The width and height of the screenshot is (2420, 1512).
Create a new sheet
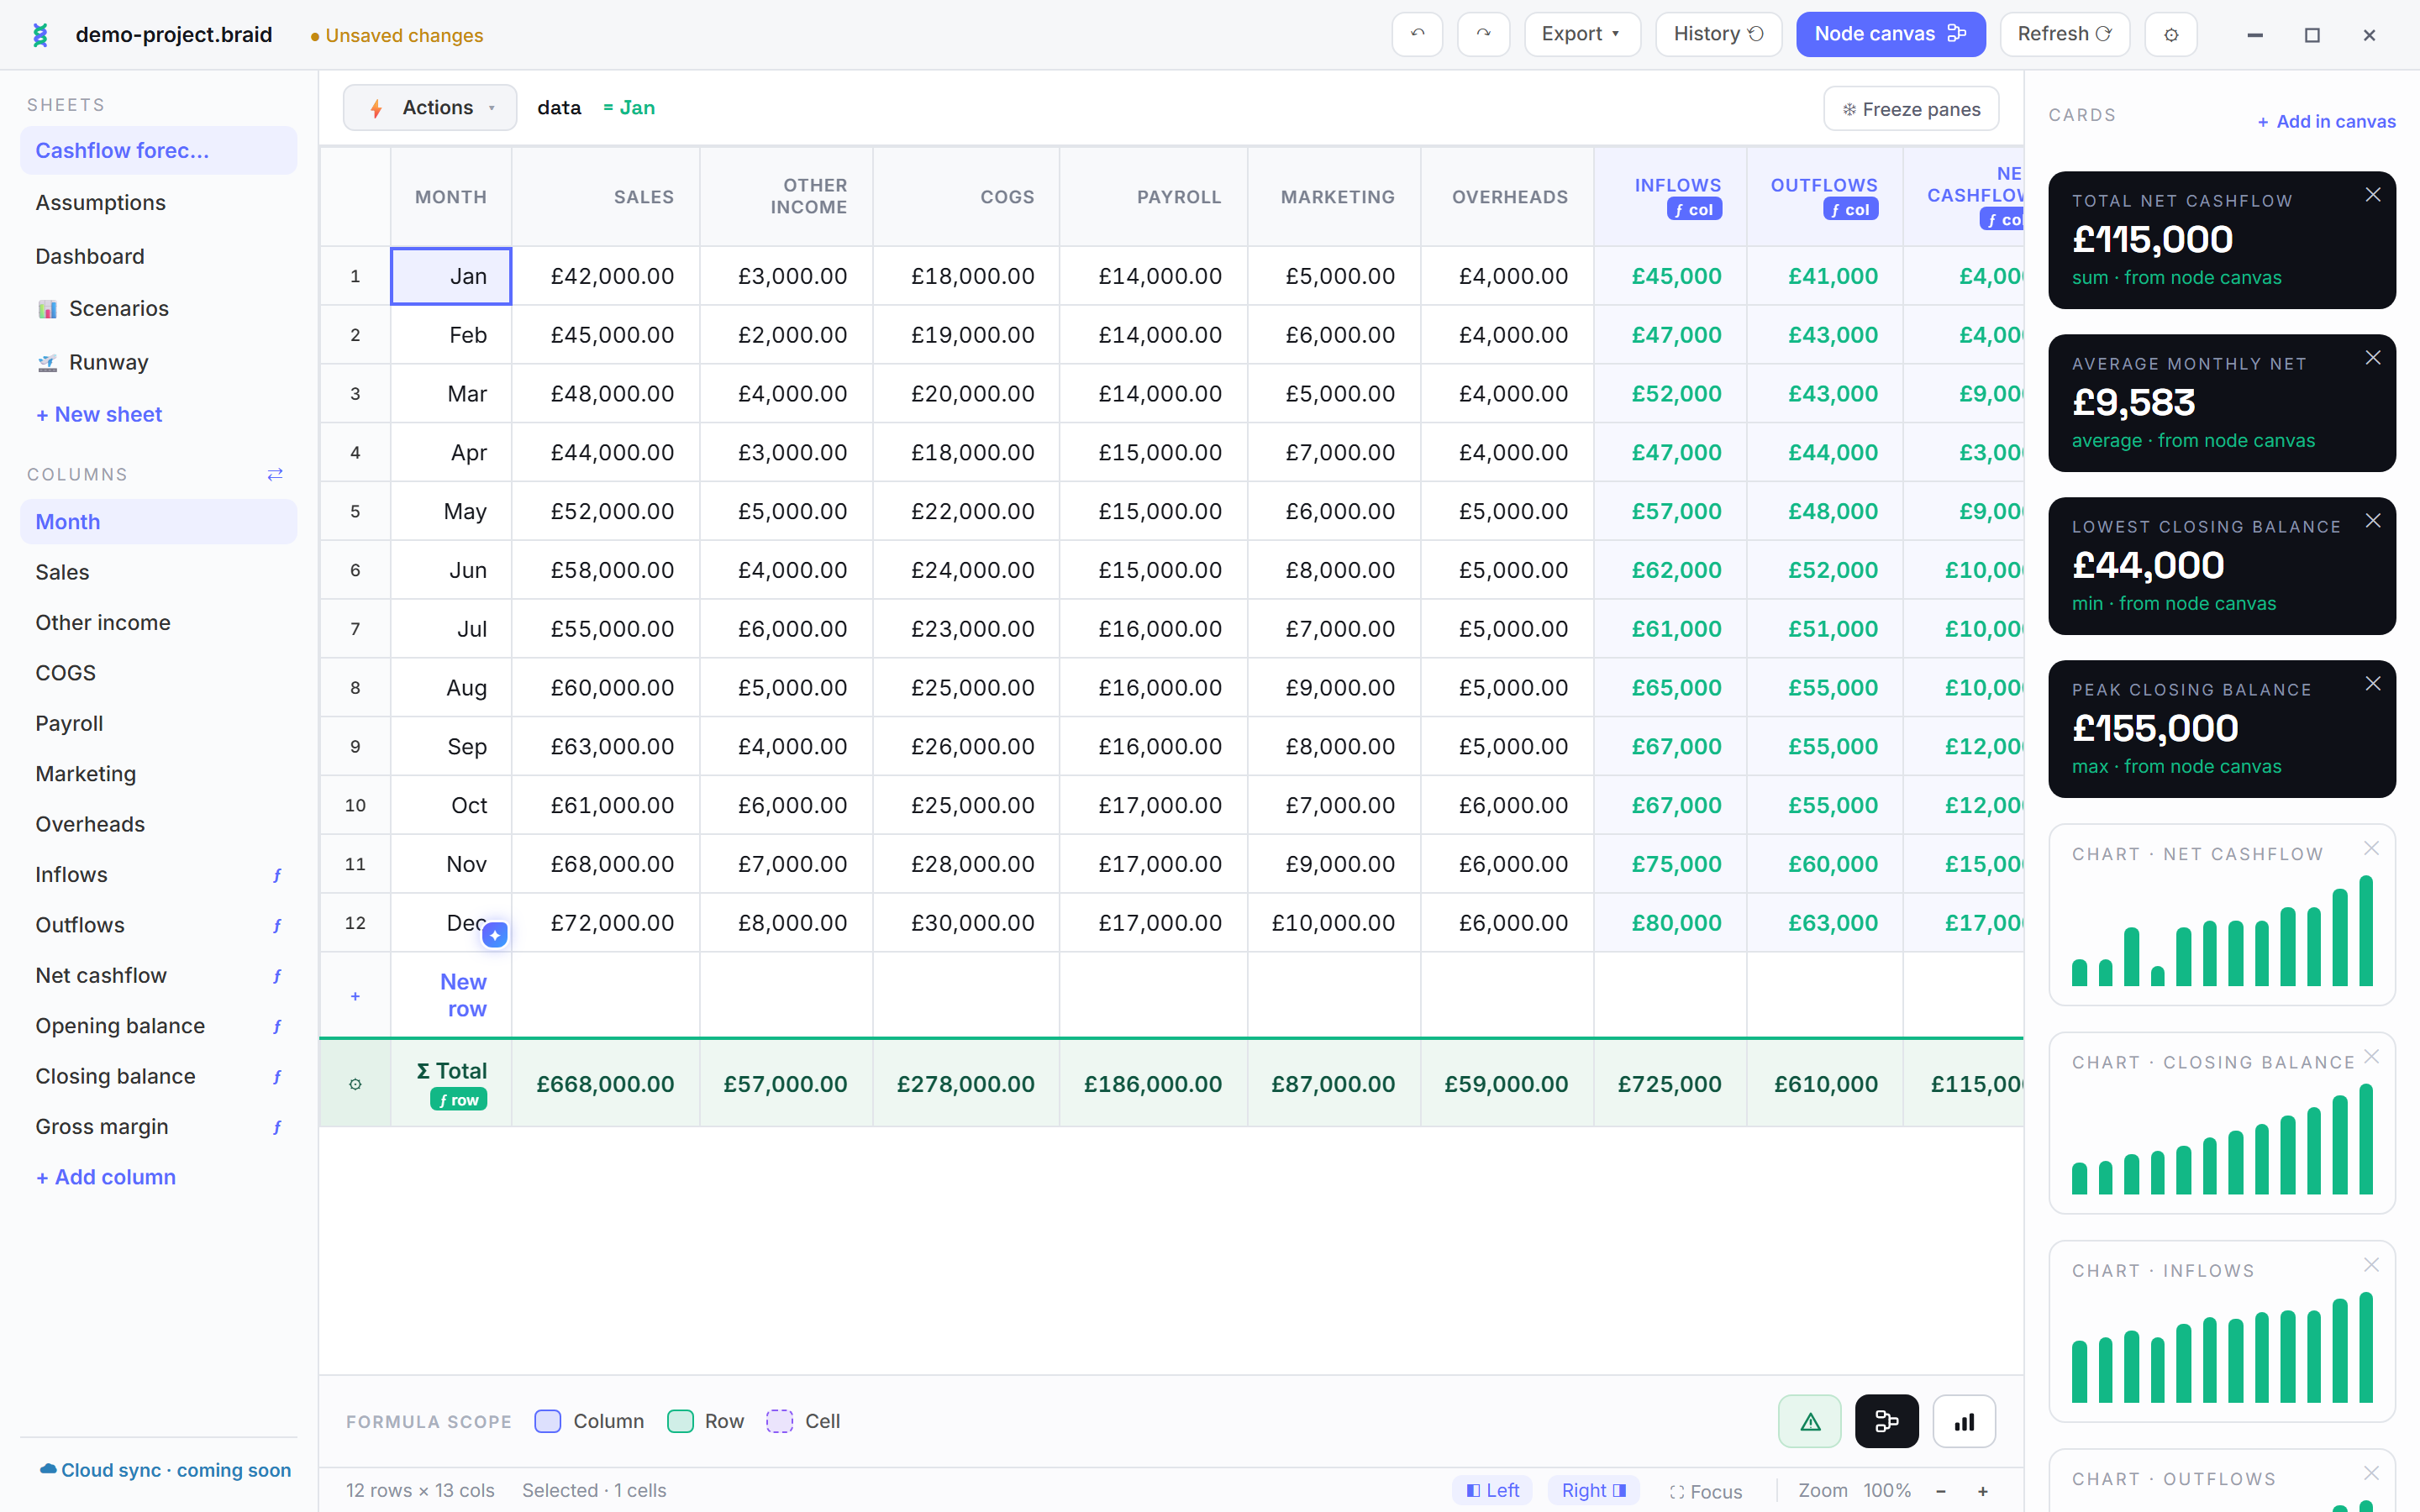tap(99, 414)
